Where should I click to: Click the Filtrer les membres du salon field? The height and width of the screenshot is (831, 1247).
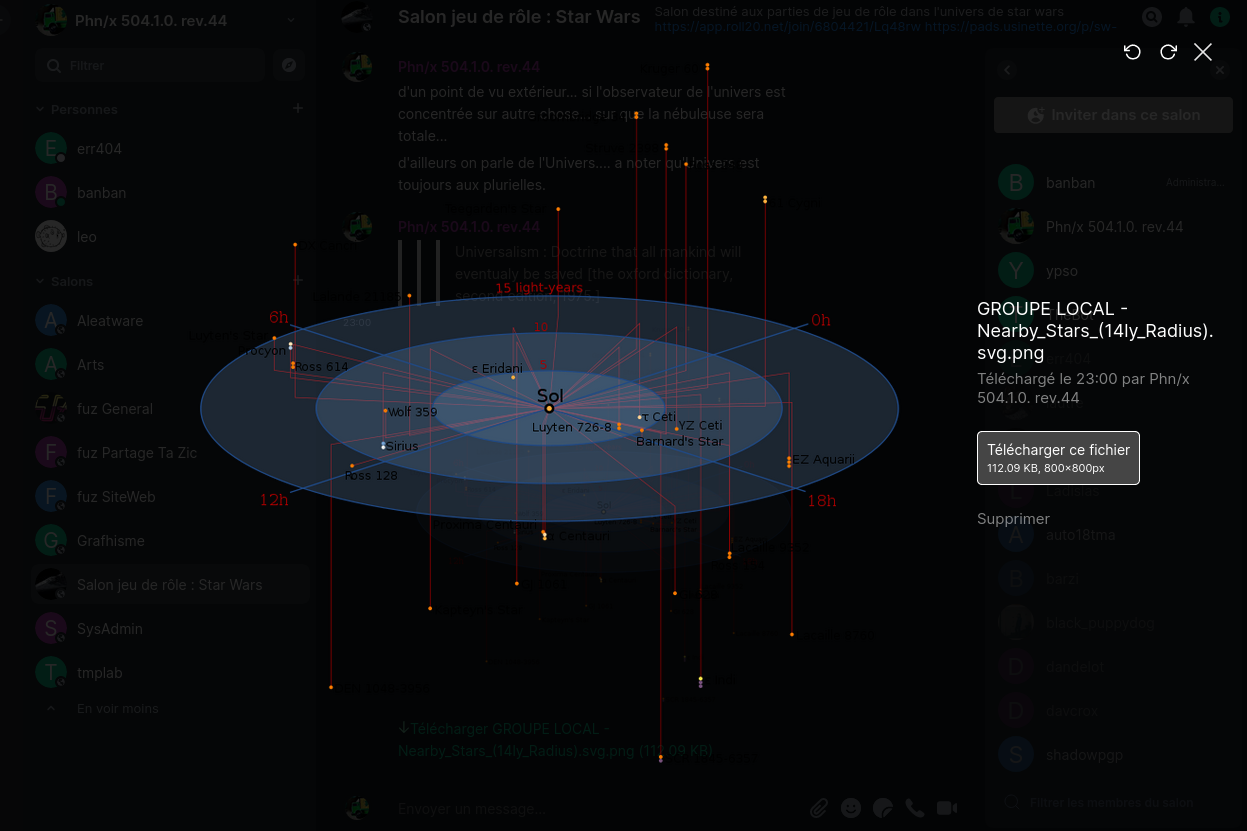(x=1112, y=802)
